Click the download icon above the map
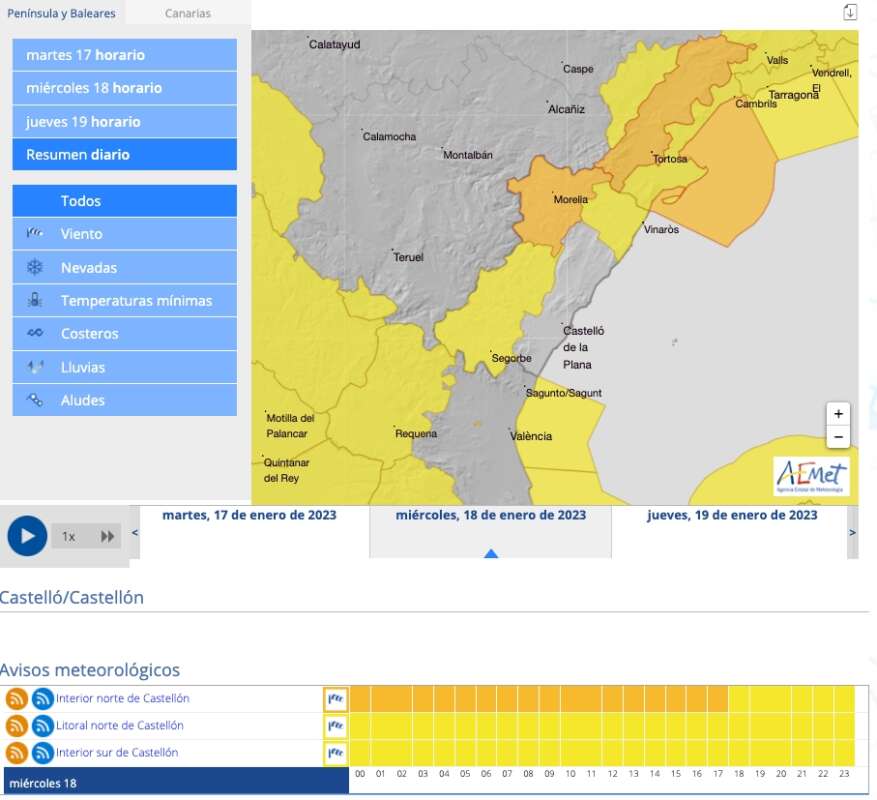The width and height of the screenshot is (877, 800). click(850, 12)
